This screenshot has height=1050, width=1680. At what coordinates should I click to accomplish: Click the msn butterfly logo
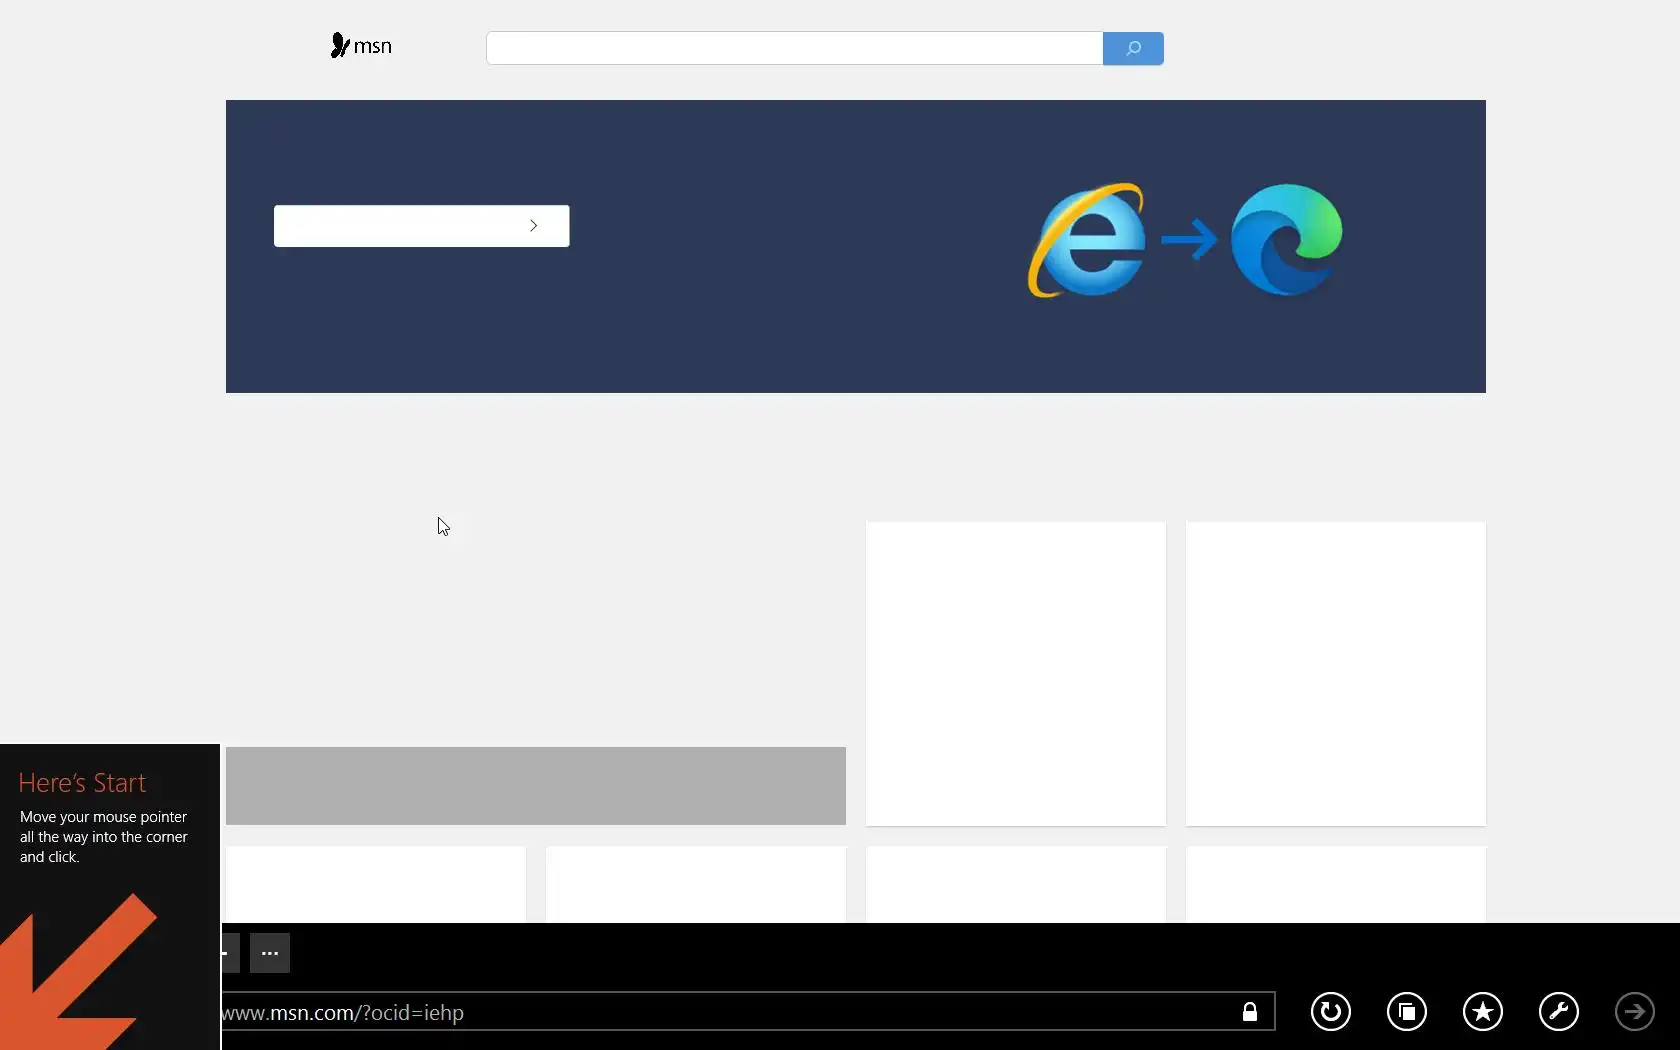tap(361, 46)
